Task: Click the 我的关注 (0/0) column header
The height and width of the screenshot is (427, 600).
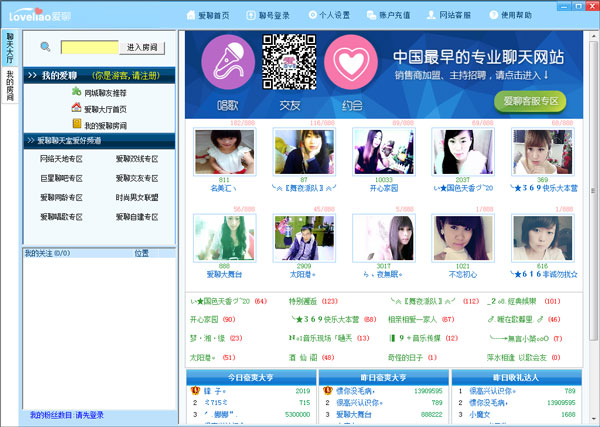Action: (47, 253)
